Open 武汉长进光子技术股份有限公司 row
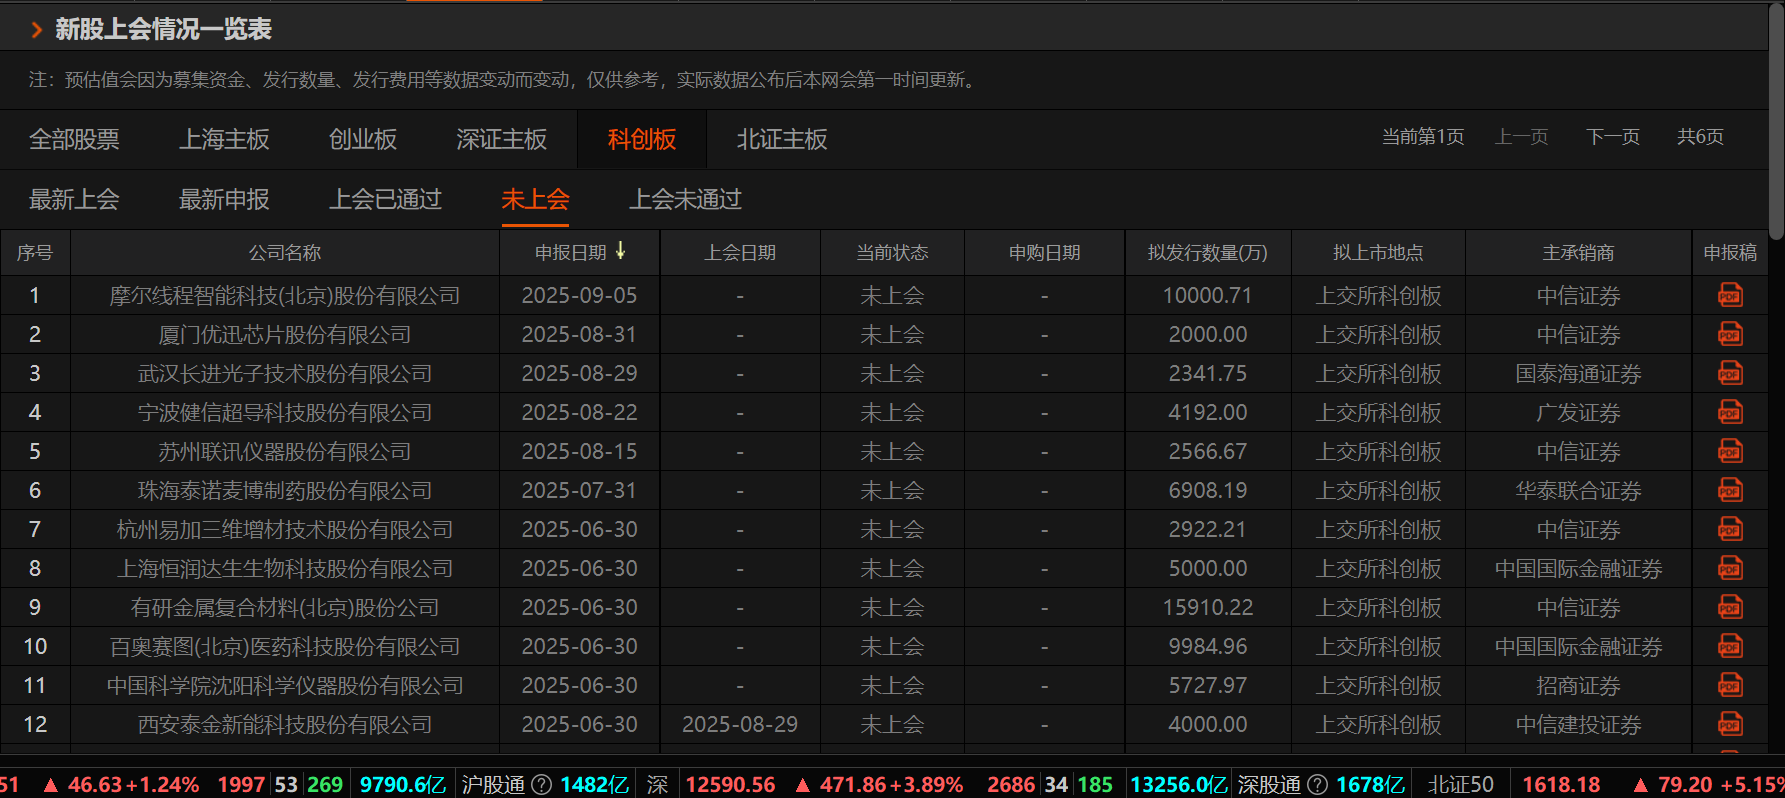The width and height of the screenshot is (1785, 798). pyautogui.click(x=285, y=374)
